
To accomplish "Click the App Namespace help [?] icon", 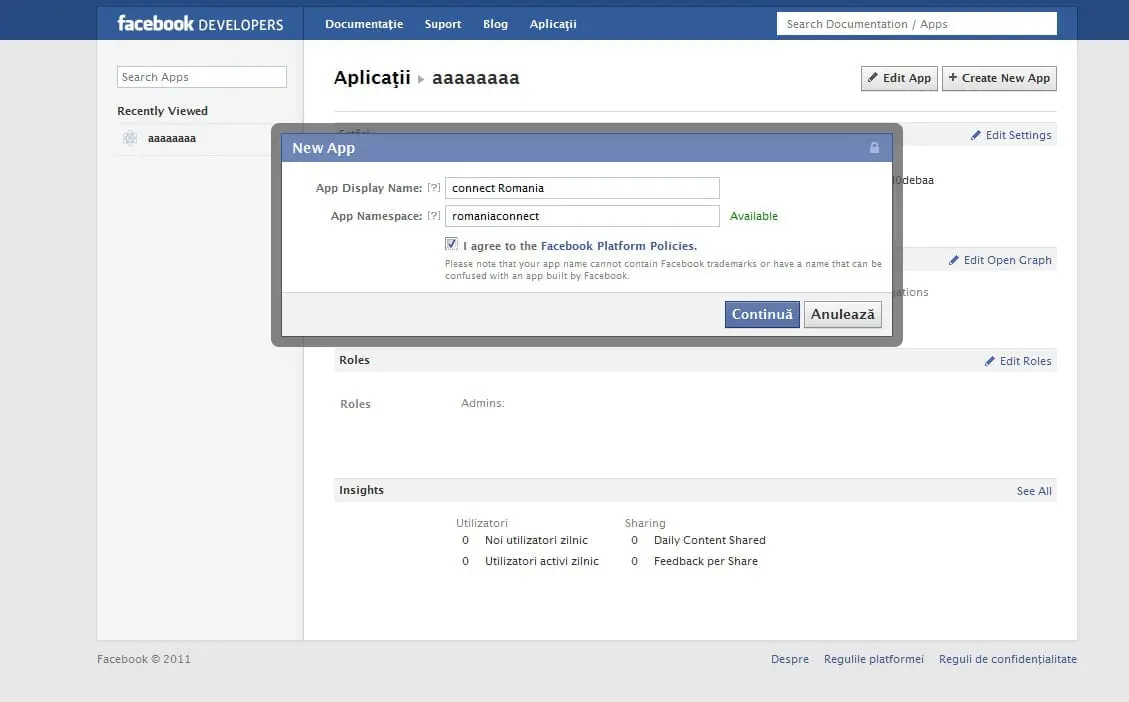I will (x=433, y=215).
